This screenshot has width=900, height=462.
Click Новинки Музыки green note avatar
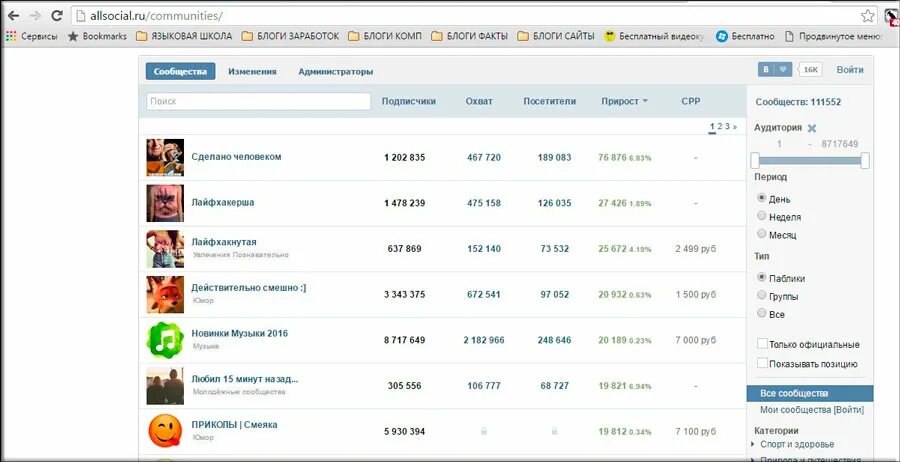pos(165,340)
